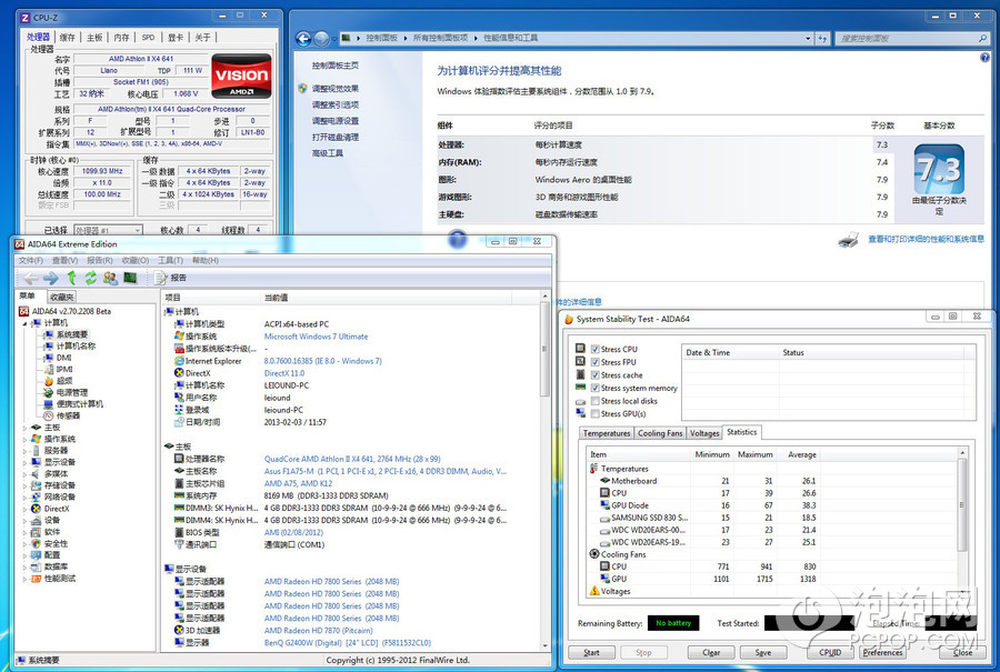The height and width of the screenshot is (672, 1000).
Task: Click the Close button in Stability Test
Action: click(963, 653)
